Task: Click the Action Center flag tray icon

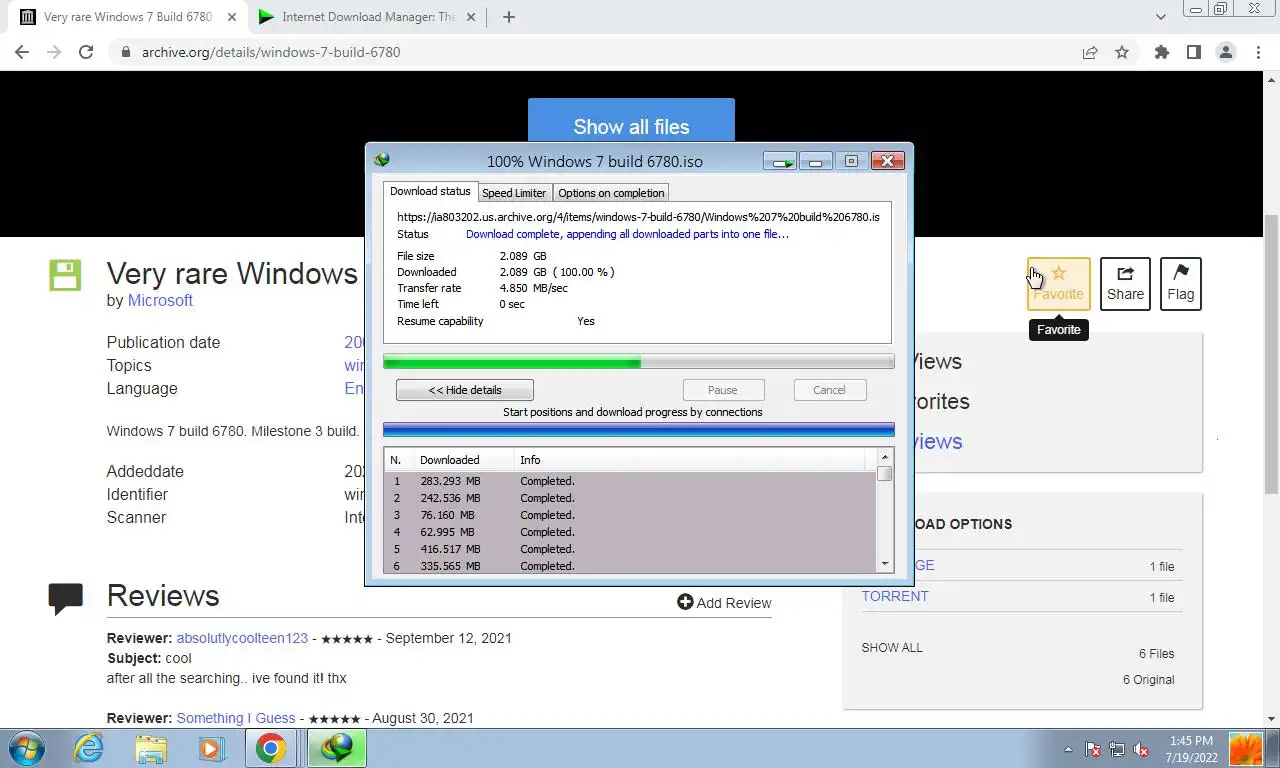Action: 1093,749
